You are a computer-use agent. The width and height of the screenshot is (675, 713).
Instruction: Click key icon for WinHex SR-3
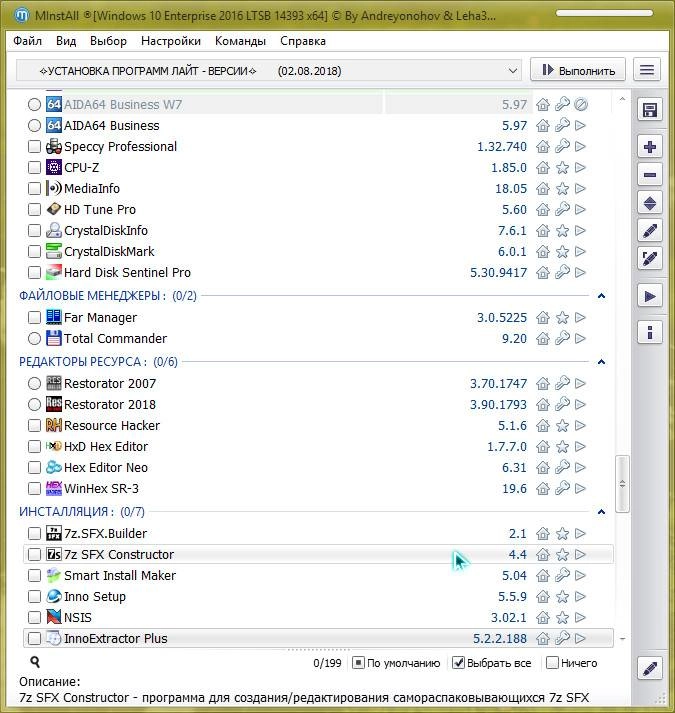(562, 488)
